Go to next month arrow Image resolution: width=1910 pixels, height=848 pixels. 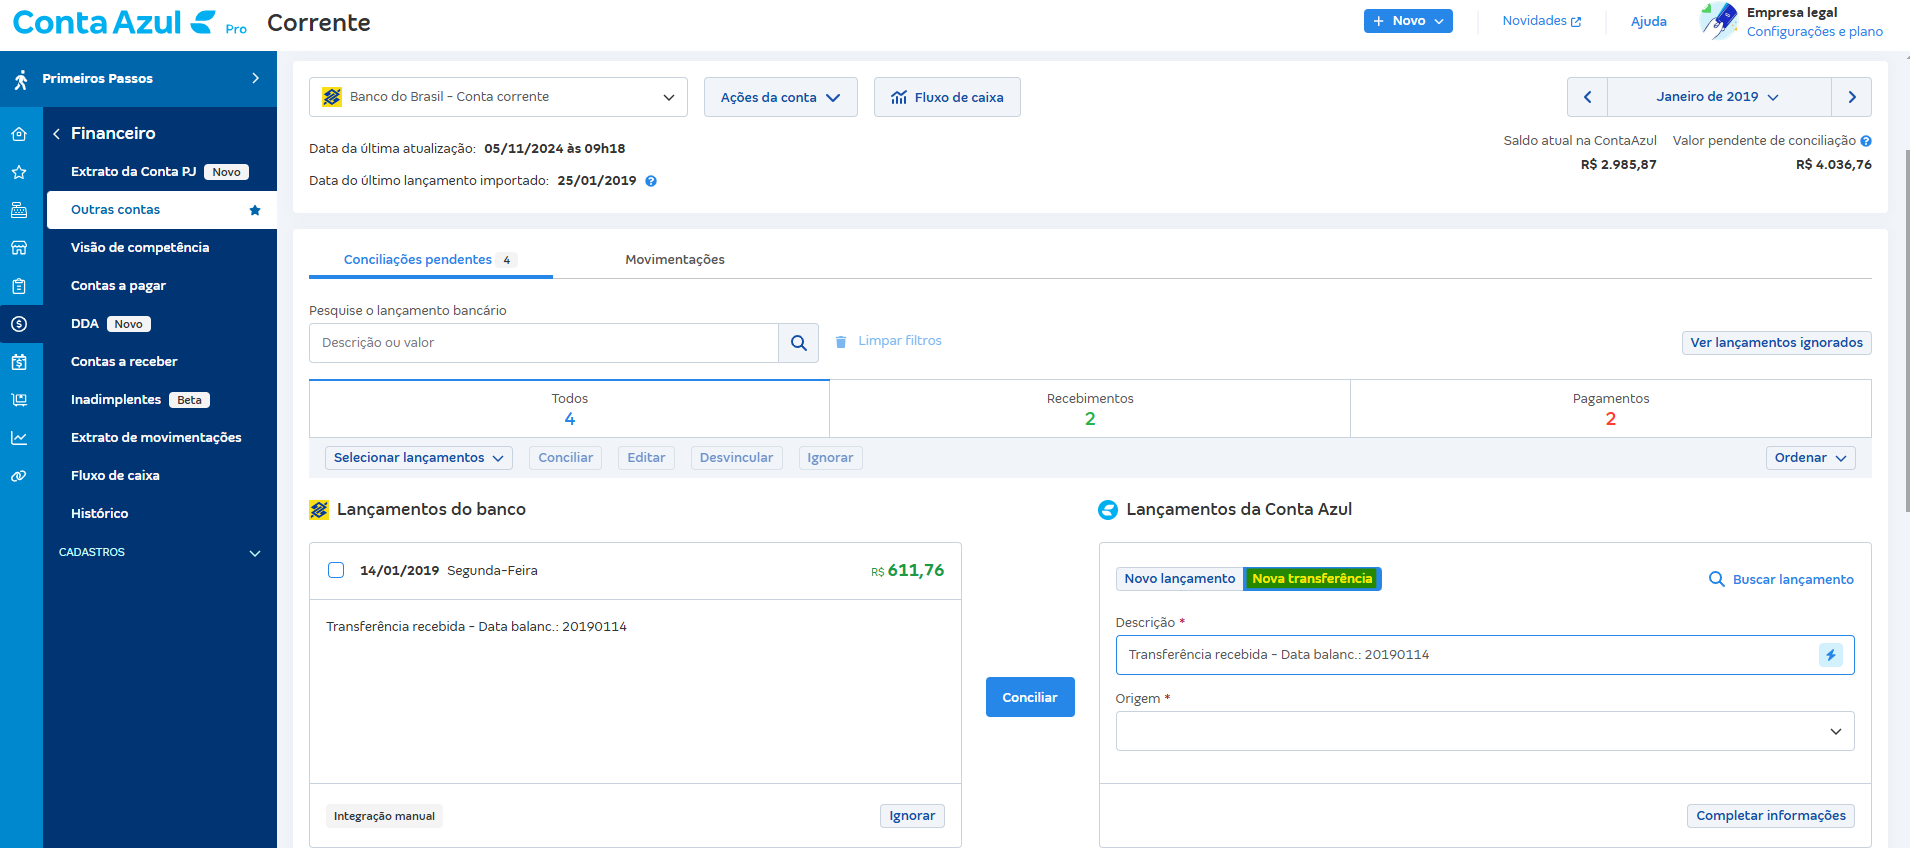coord(1852,97)
